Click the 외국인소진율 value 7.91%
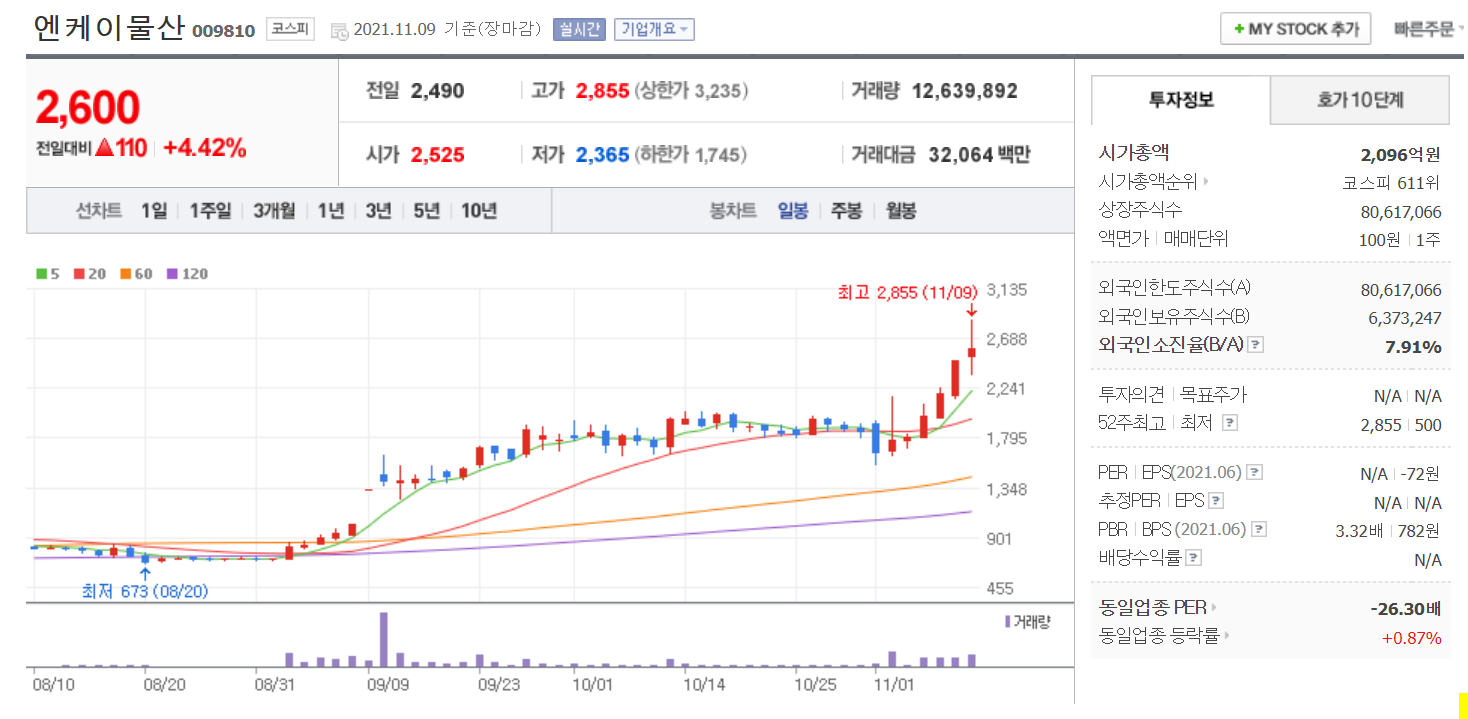The width and height of the screenshot is (1468, 719). [1413, 347]
